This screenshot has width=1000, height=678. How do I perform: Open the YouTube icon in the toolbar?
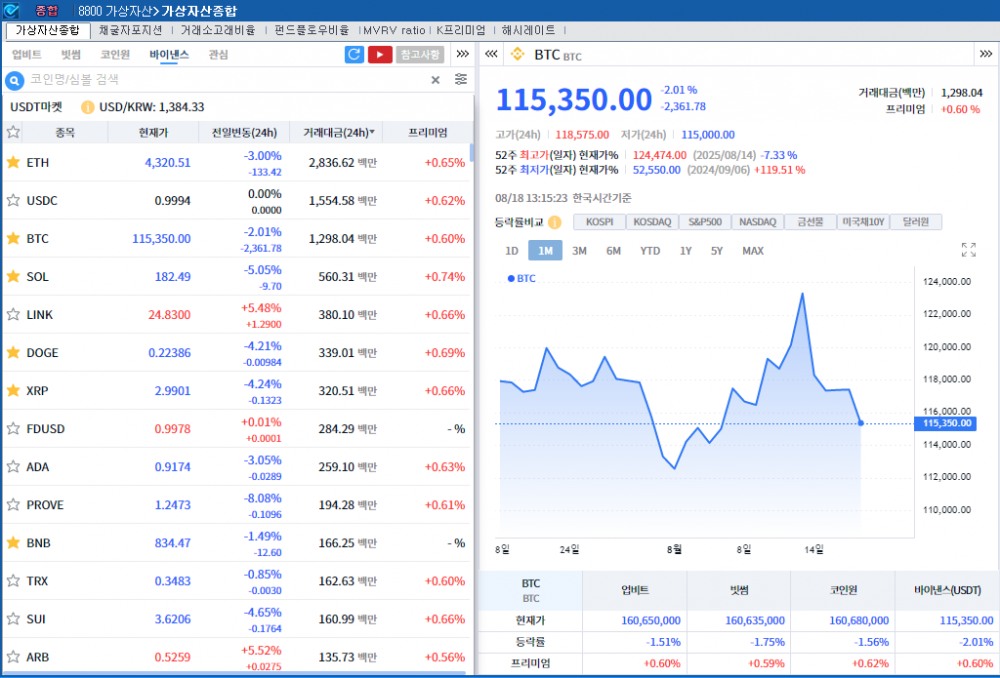[x=381, y=54]
